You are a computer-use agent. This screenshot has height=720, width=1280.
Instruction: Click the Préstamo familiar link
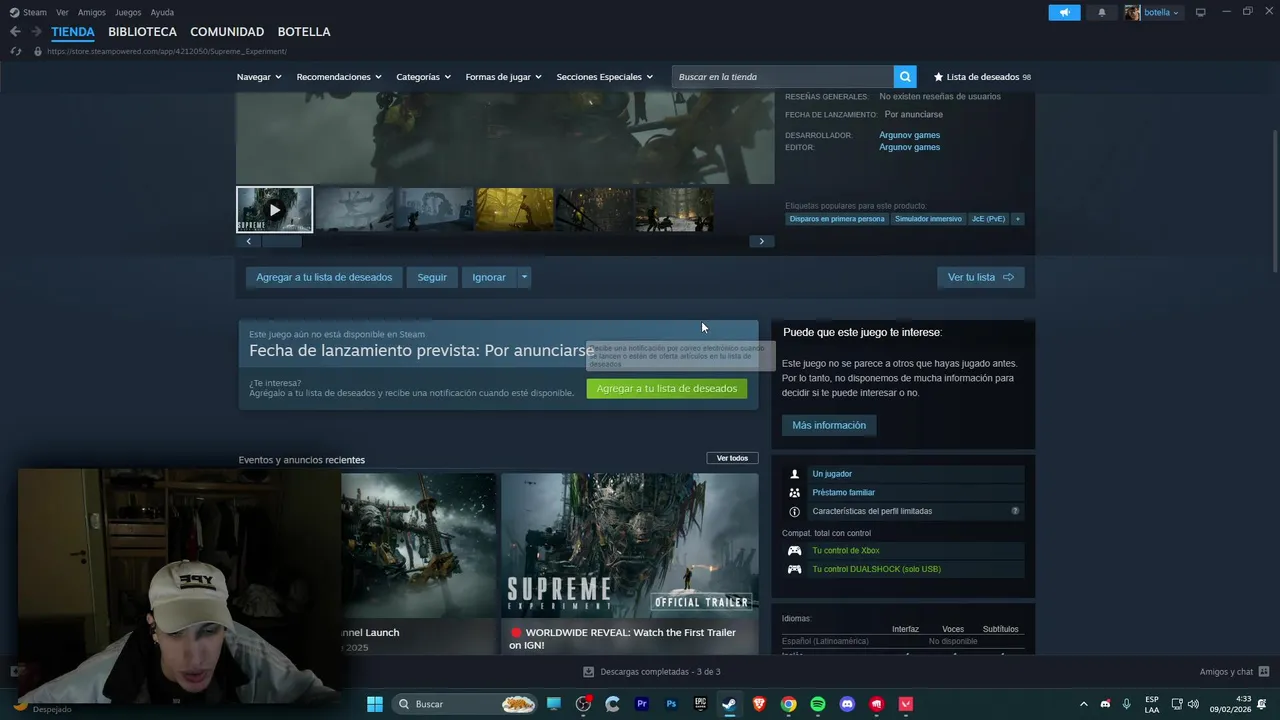point(844,493)
